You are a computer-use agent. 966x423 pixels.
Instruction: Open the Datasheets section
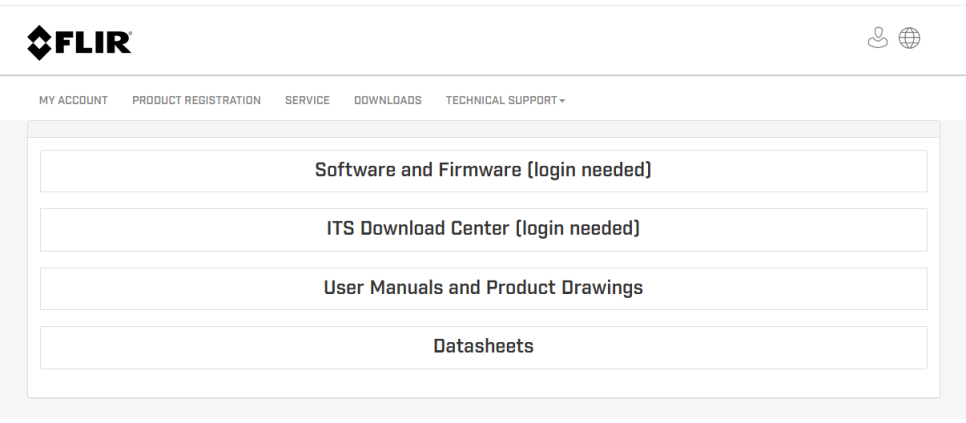click(484, 348)
